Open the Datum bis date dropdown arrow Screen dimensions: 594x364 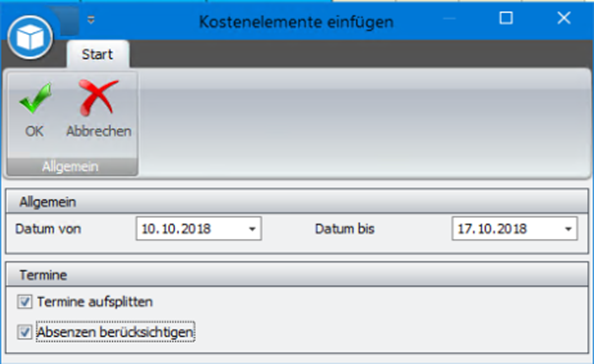pyautogui.click(x=568, y=229)
